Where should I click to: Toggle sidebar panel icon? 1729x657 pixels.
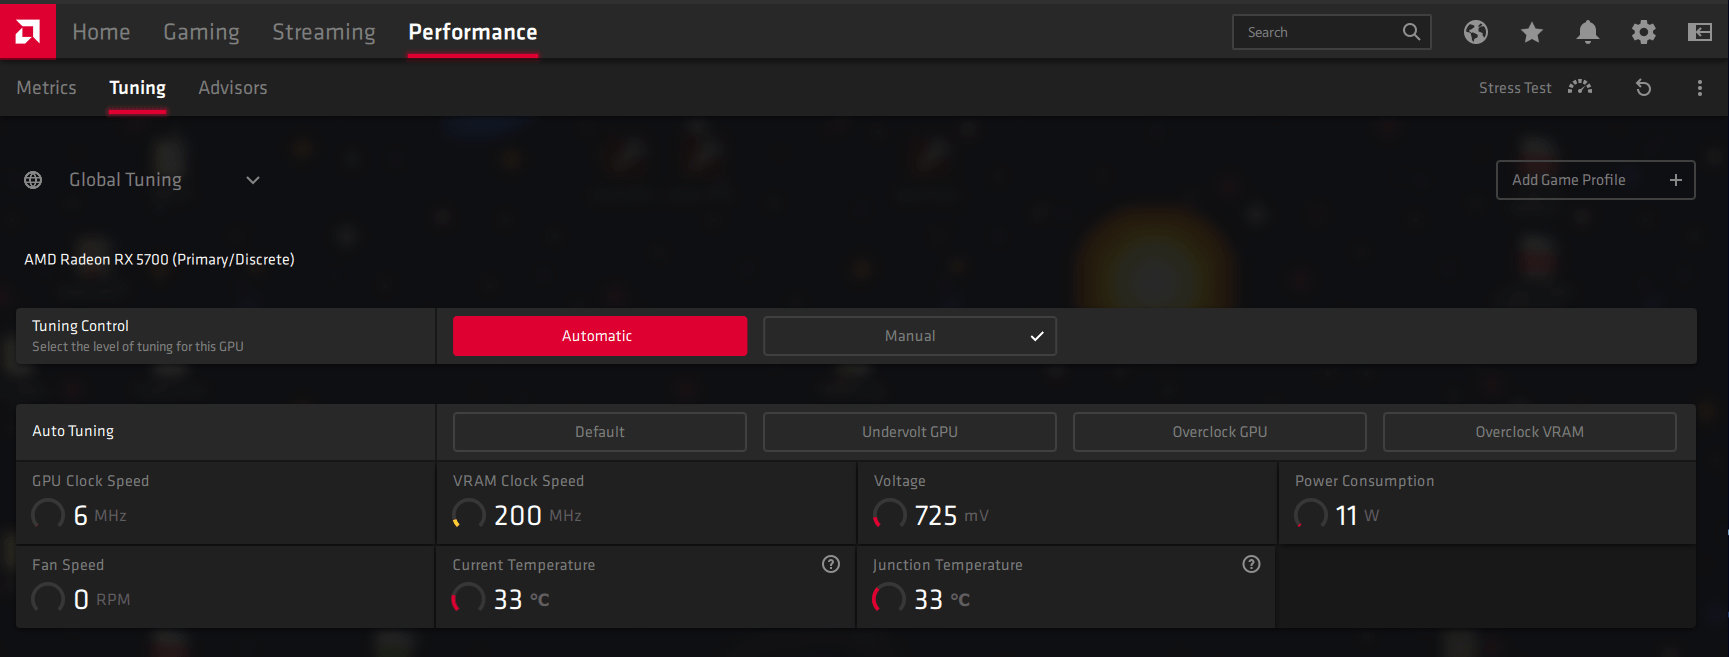coord(1700,32)
